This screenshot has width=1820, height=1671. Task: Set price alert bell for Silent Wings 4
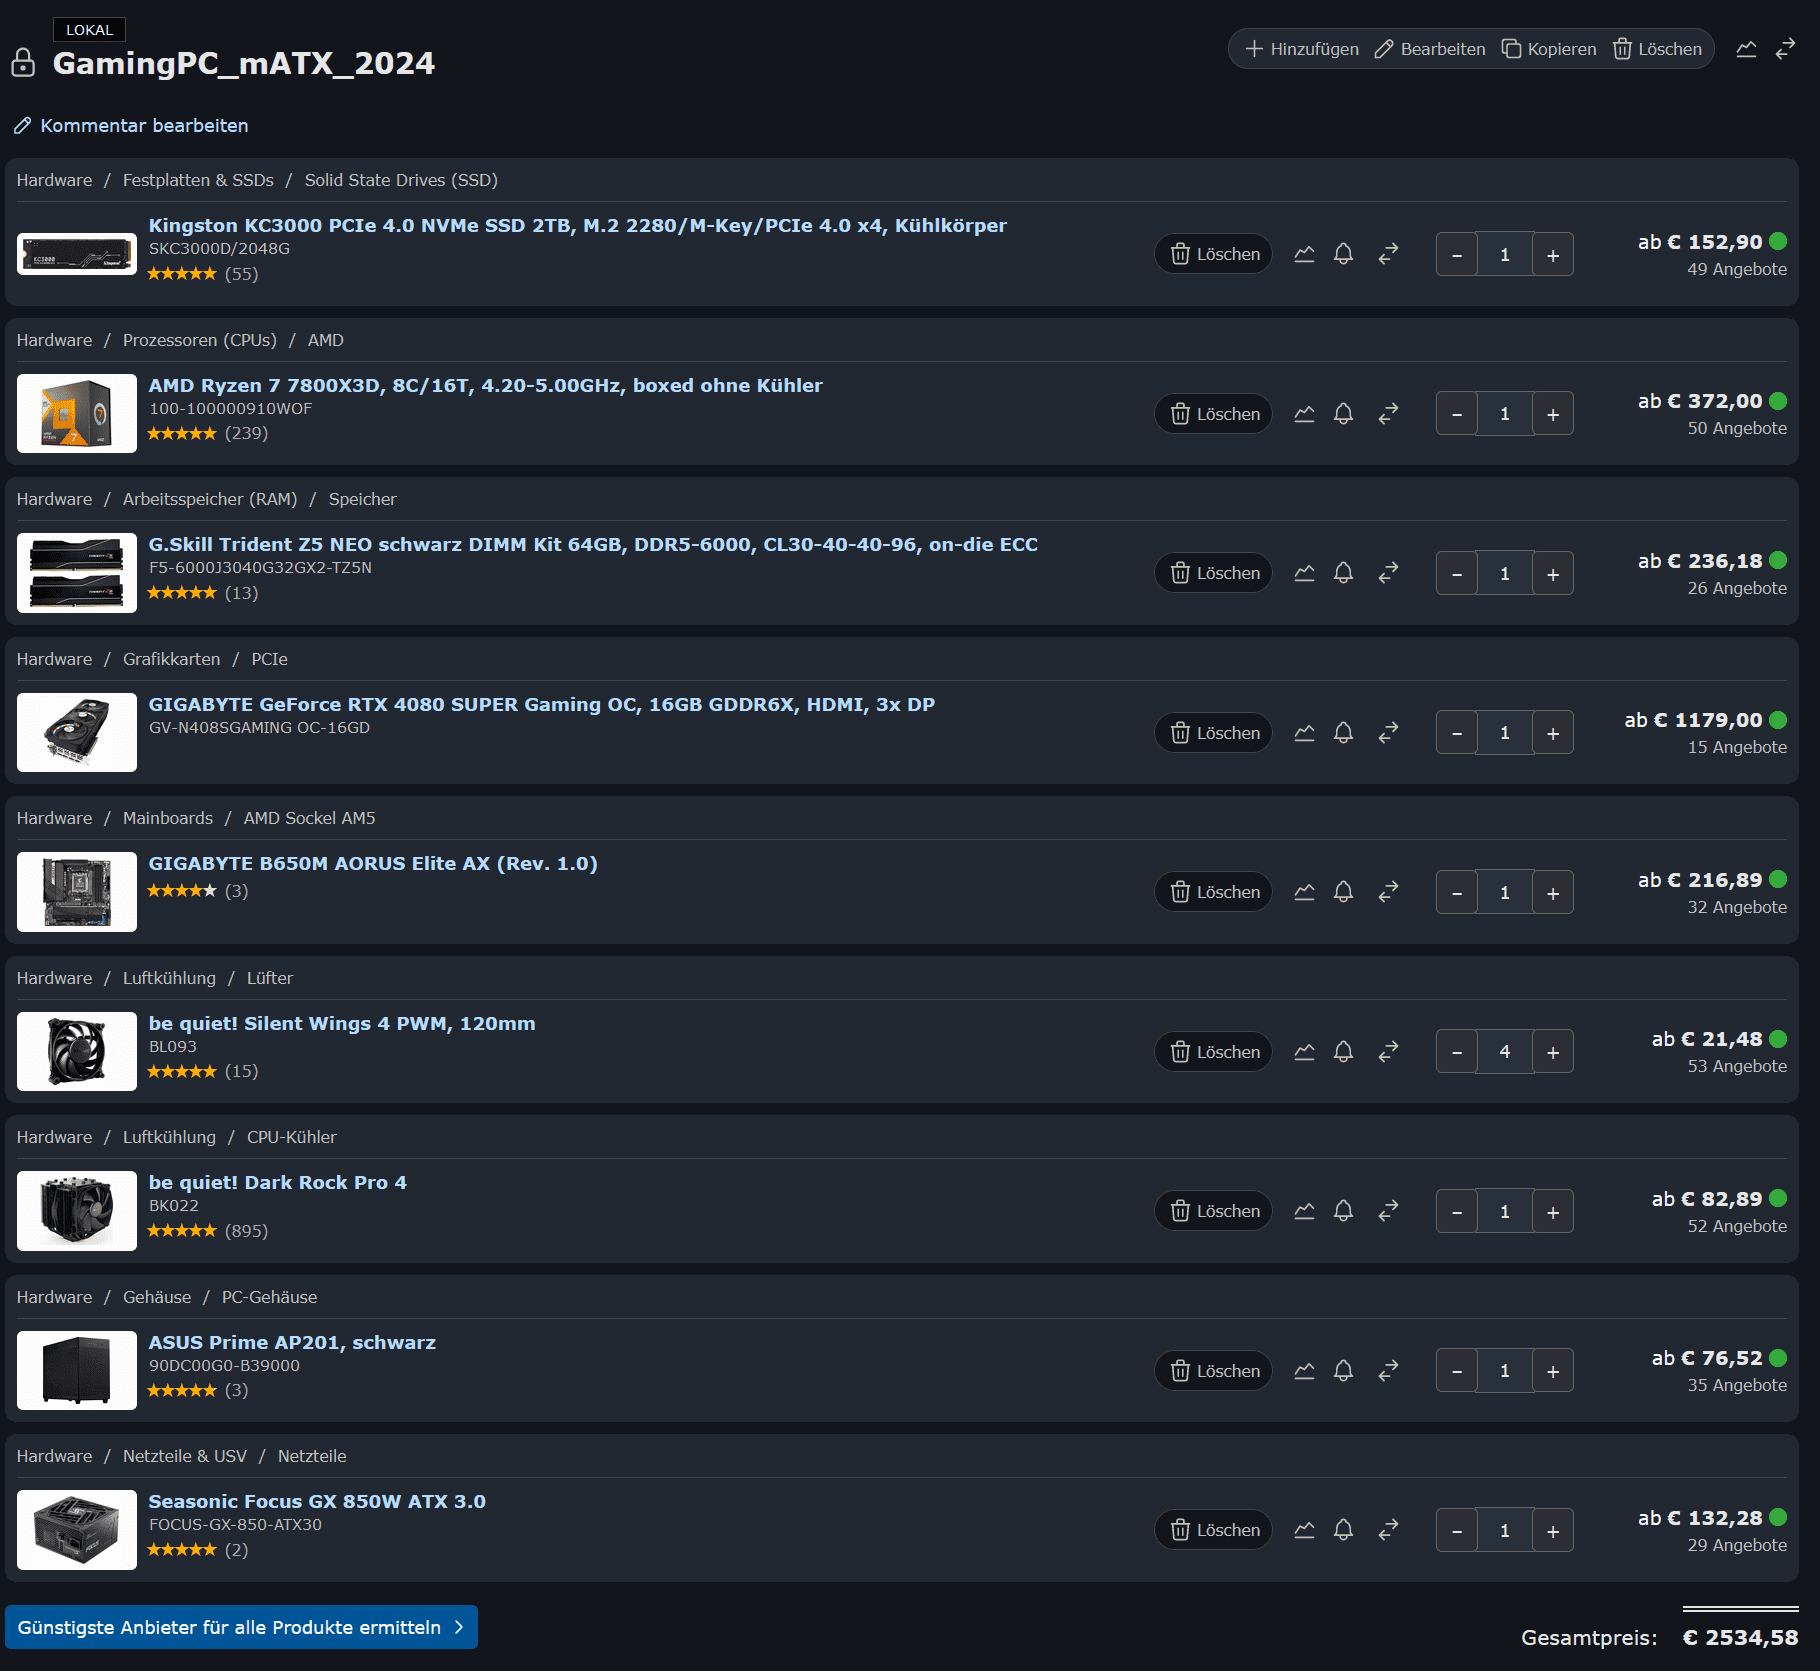point(1343,1052)
